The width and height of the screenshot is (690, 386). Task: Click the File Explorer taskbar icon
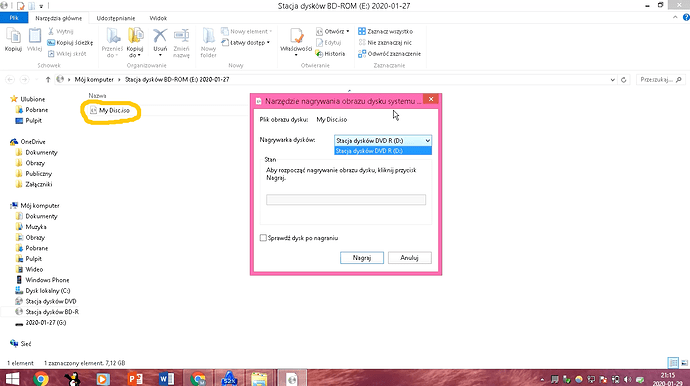[x=259, y=379]
